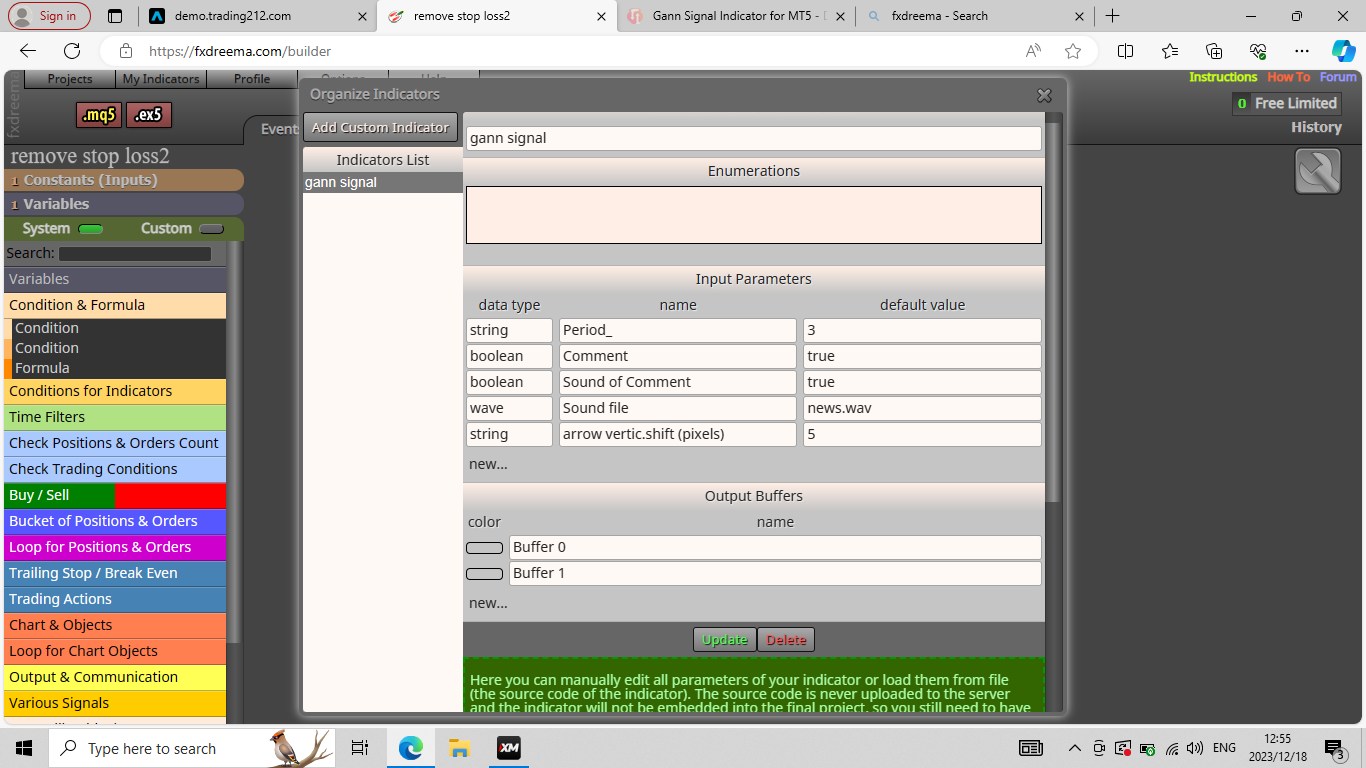Expand the Variables panel header

point(124,204)
